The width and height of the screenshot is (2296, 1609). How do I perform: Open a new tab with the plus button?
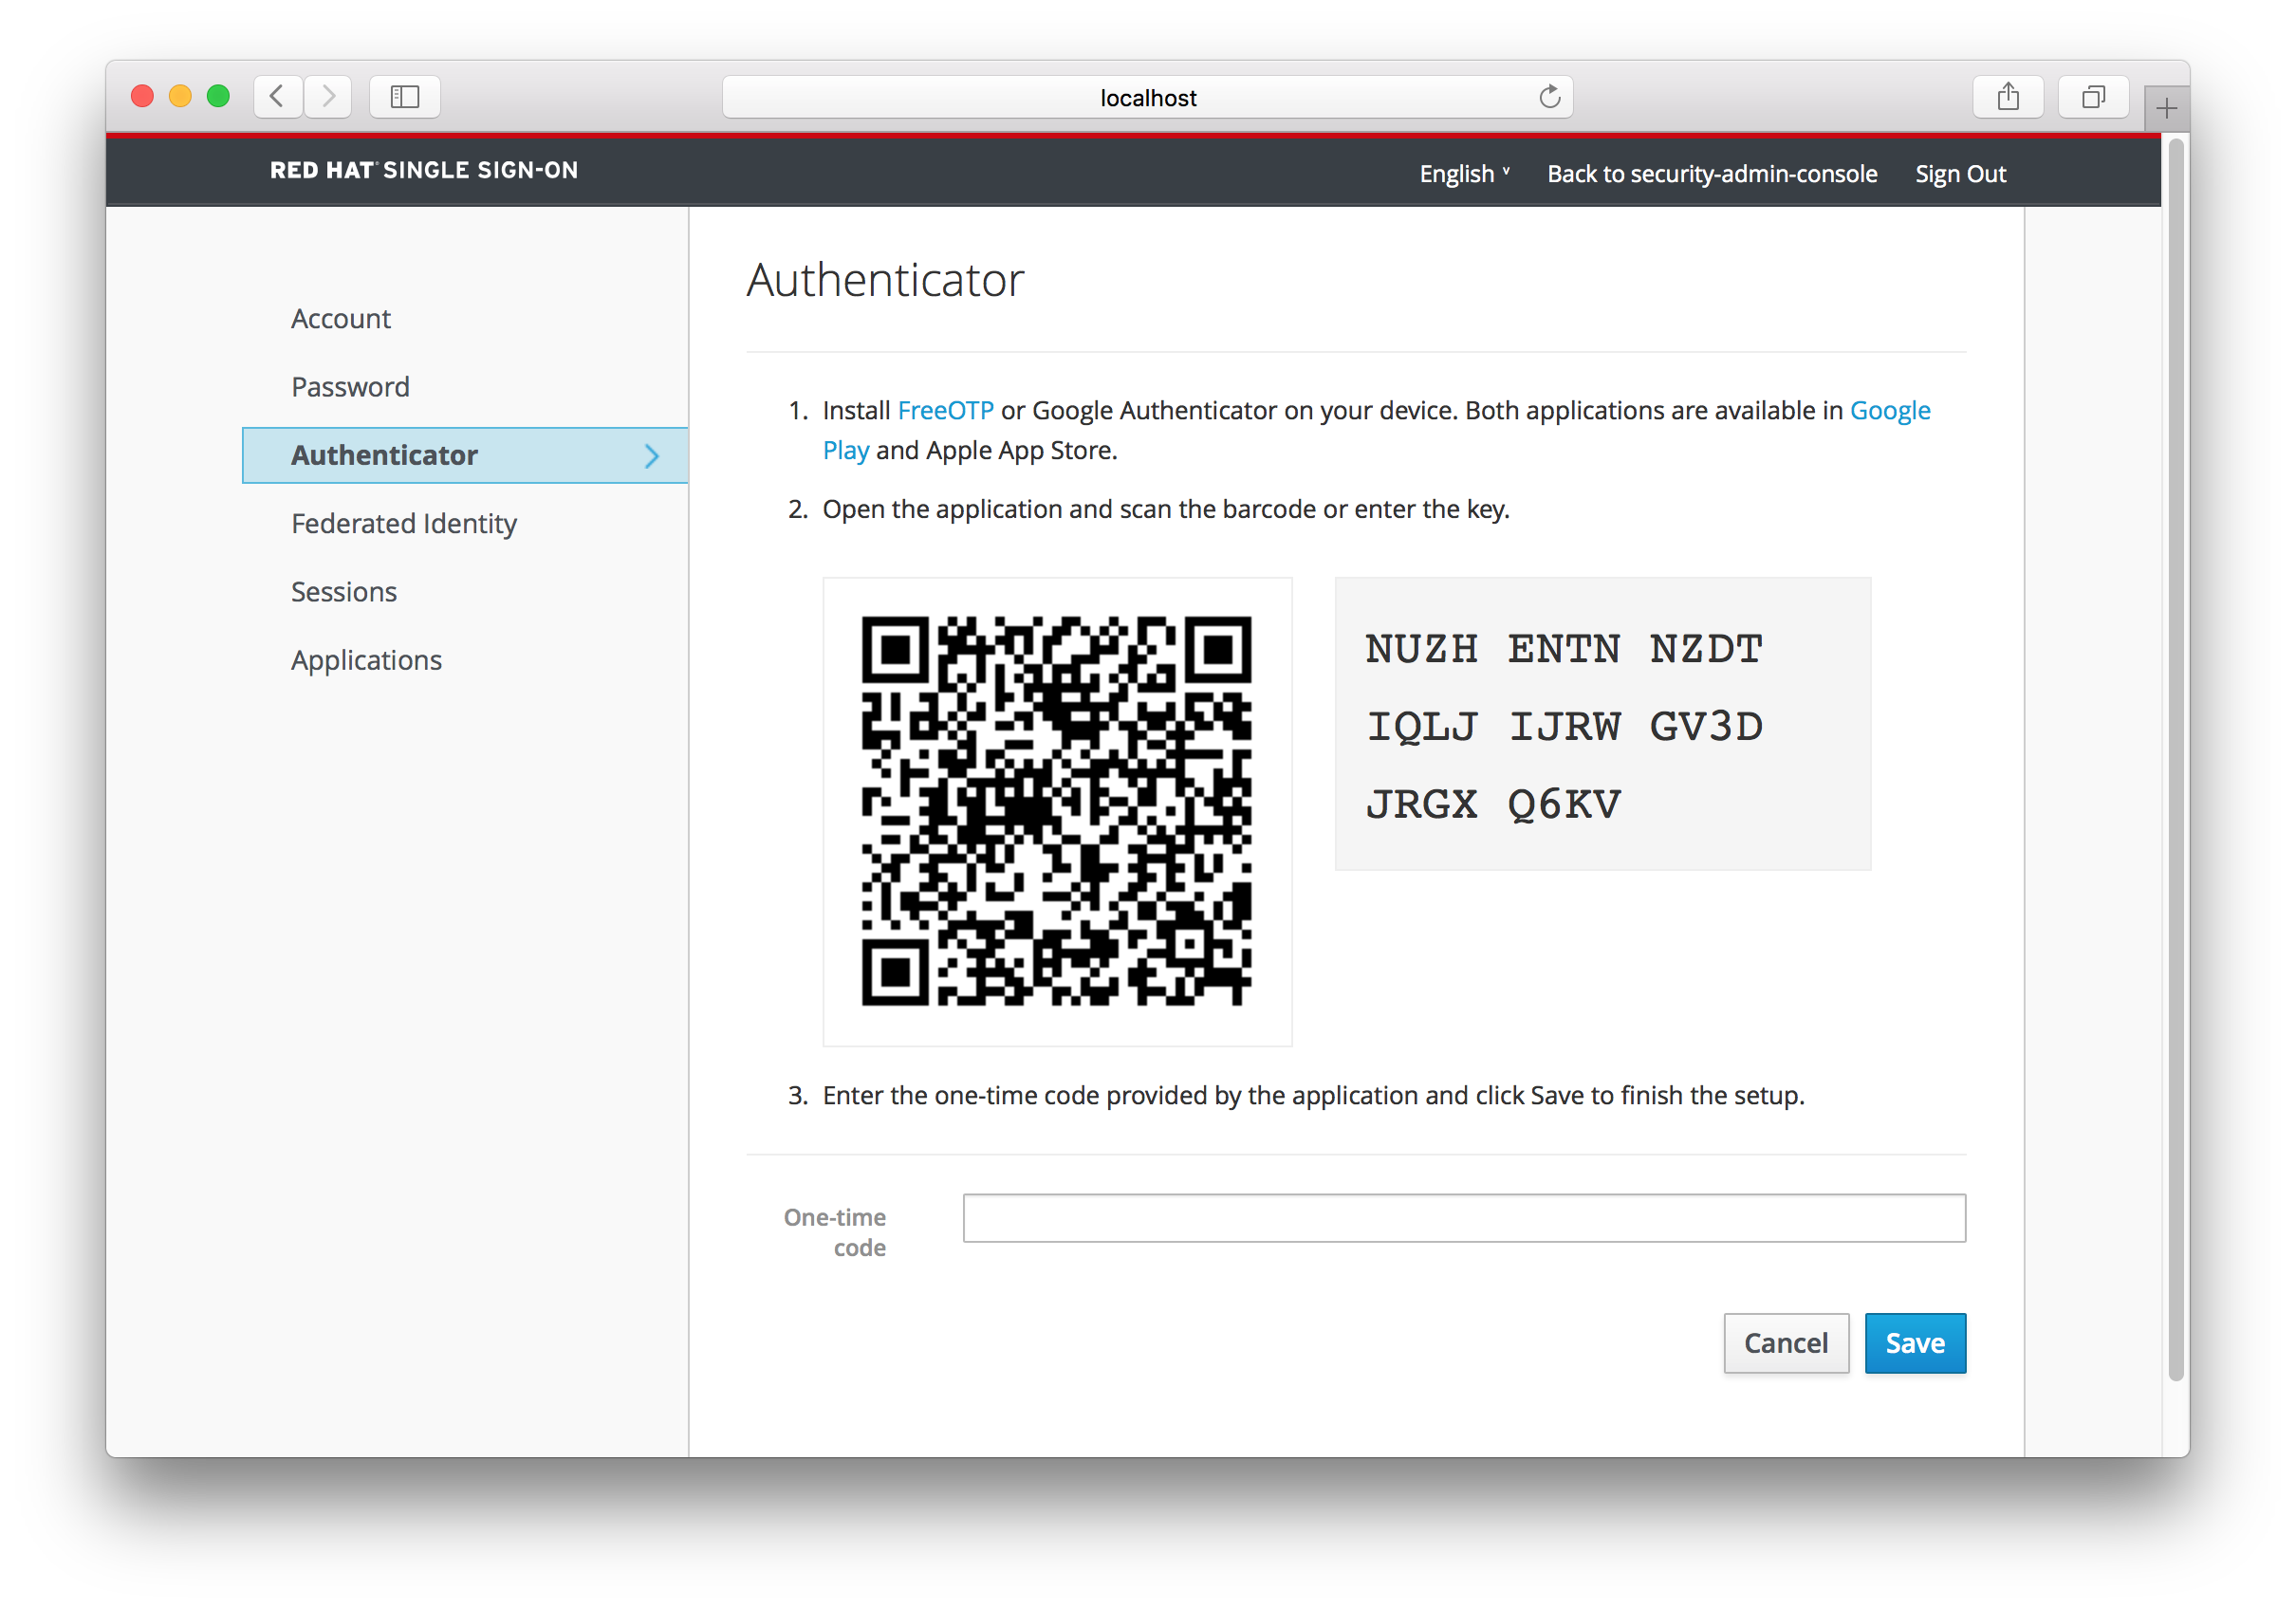(x=2166, y=108)
